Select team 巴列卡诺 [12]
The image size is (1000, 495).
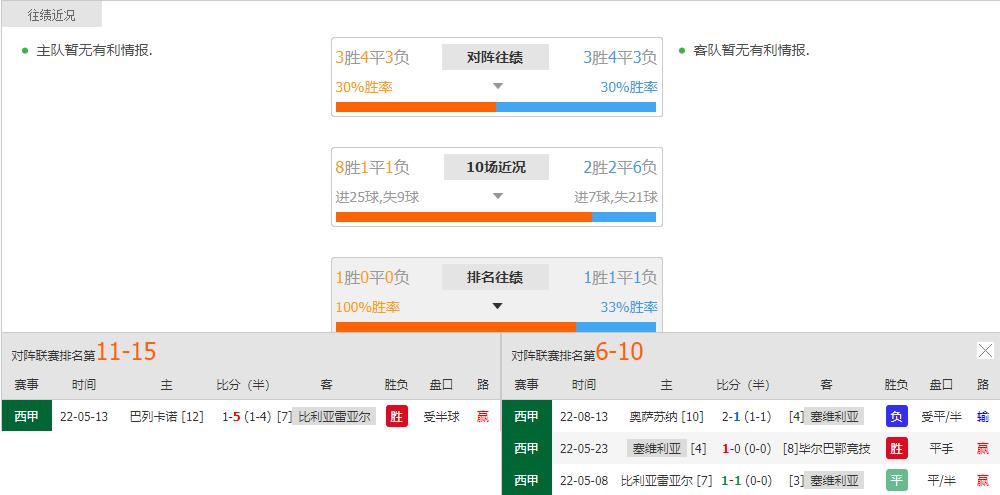tap(166, 417)
